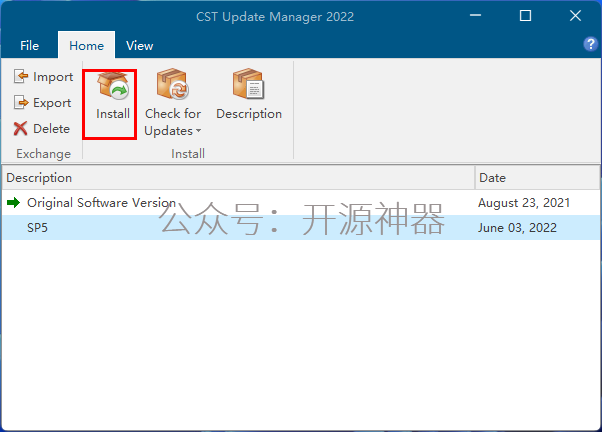Minimize the CST Update Manager window

(475, 16)
